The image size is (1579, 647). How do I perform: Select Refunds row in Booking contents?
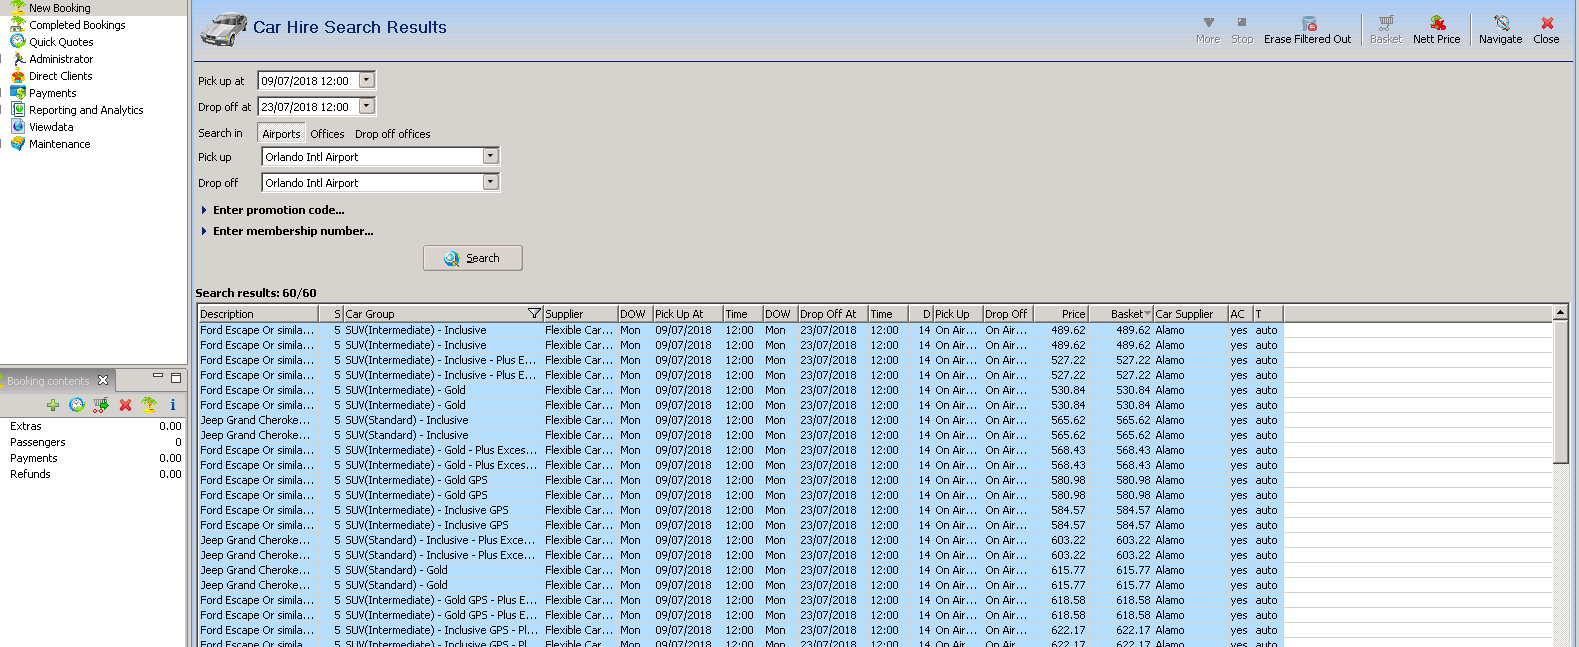tap(94, 474)
